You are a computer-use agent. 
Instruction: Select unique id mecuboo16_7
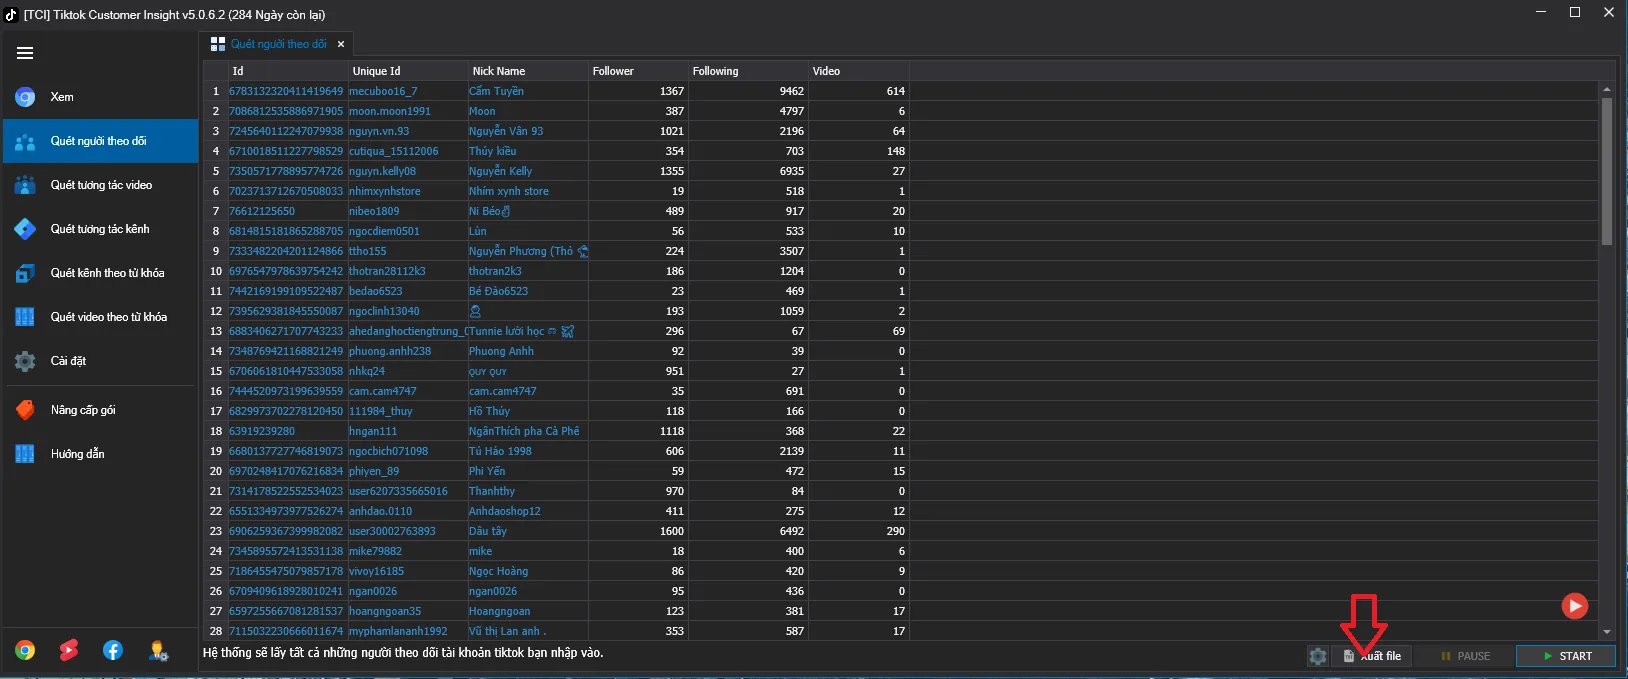click(x=383, y=91)
